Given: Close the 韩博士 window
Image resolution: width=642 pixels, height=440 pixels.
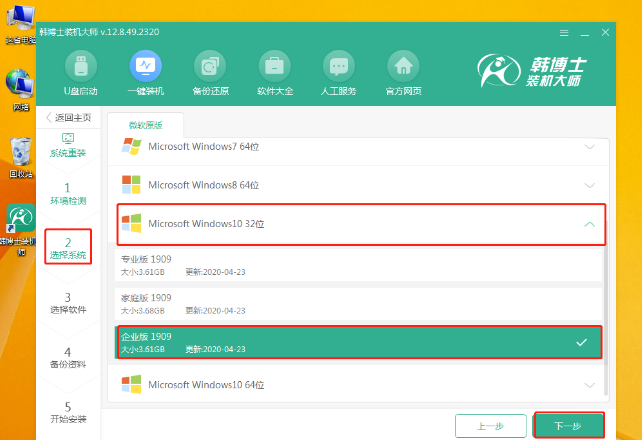Looking at the screenshot, I should point(605,33).
